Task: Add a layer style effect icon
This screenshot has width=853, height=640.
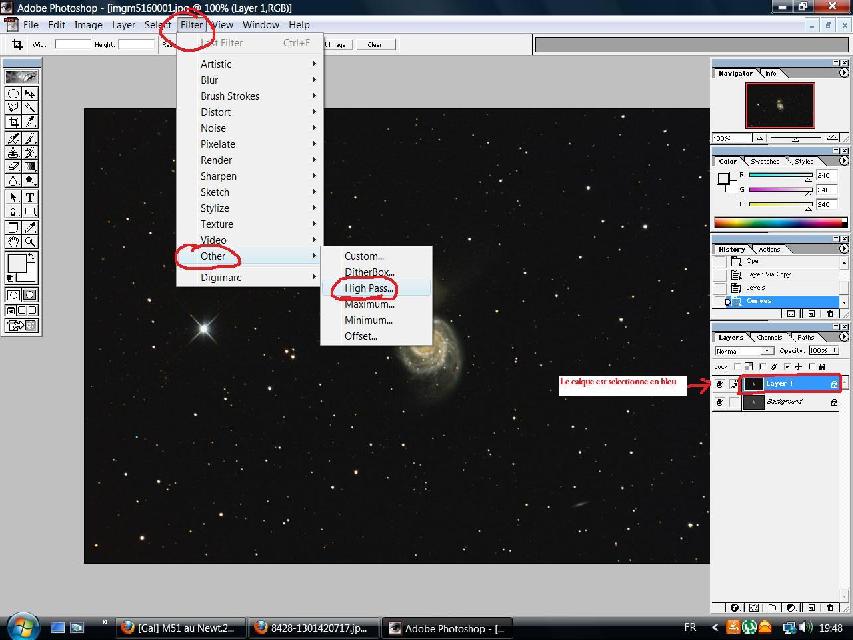Action: 735,607
